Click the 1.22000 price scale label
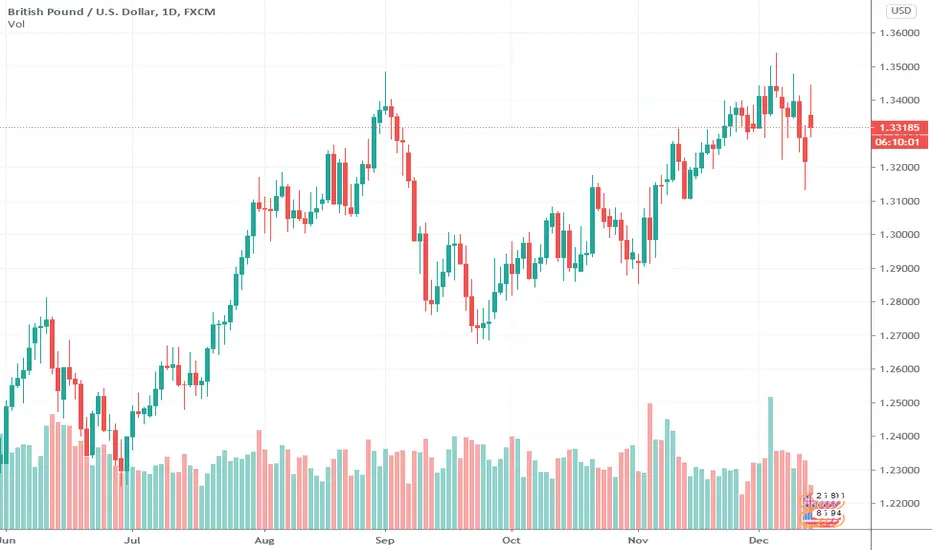This screenshot has width=932, height=550. [x=899, y=504]
